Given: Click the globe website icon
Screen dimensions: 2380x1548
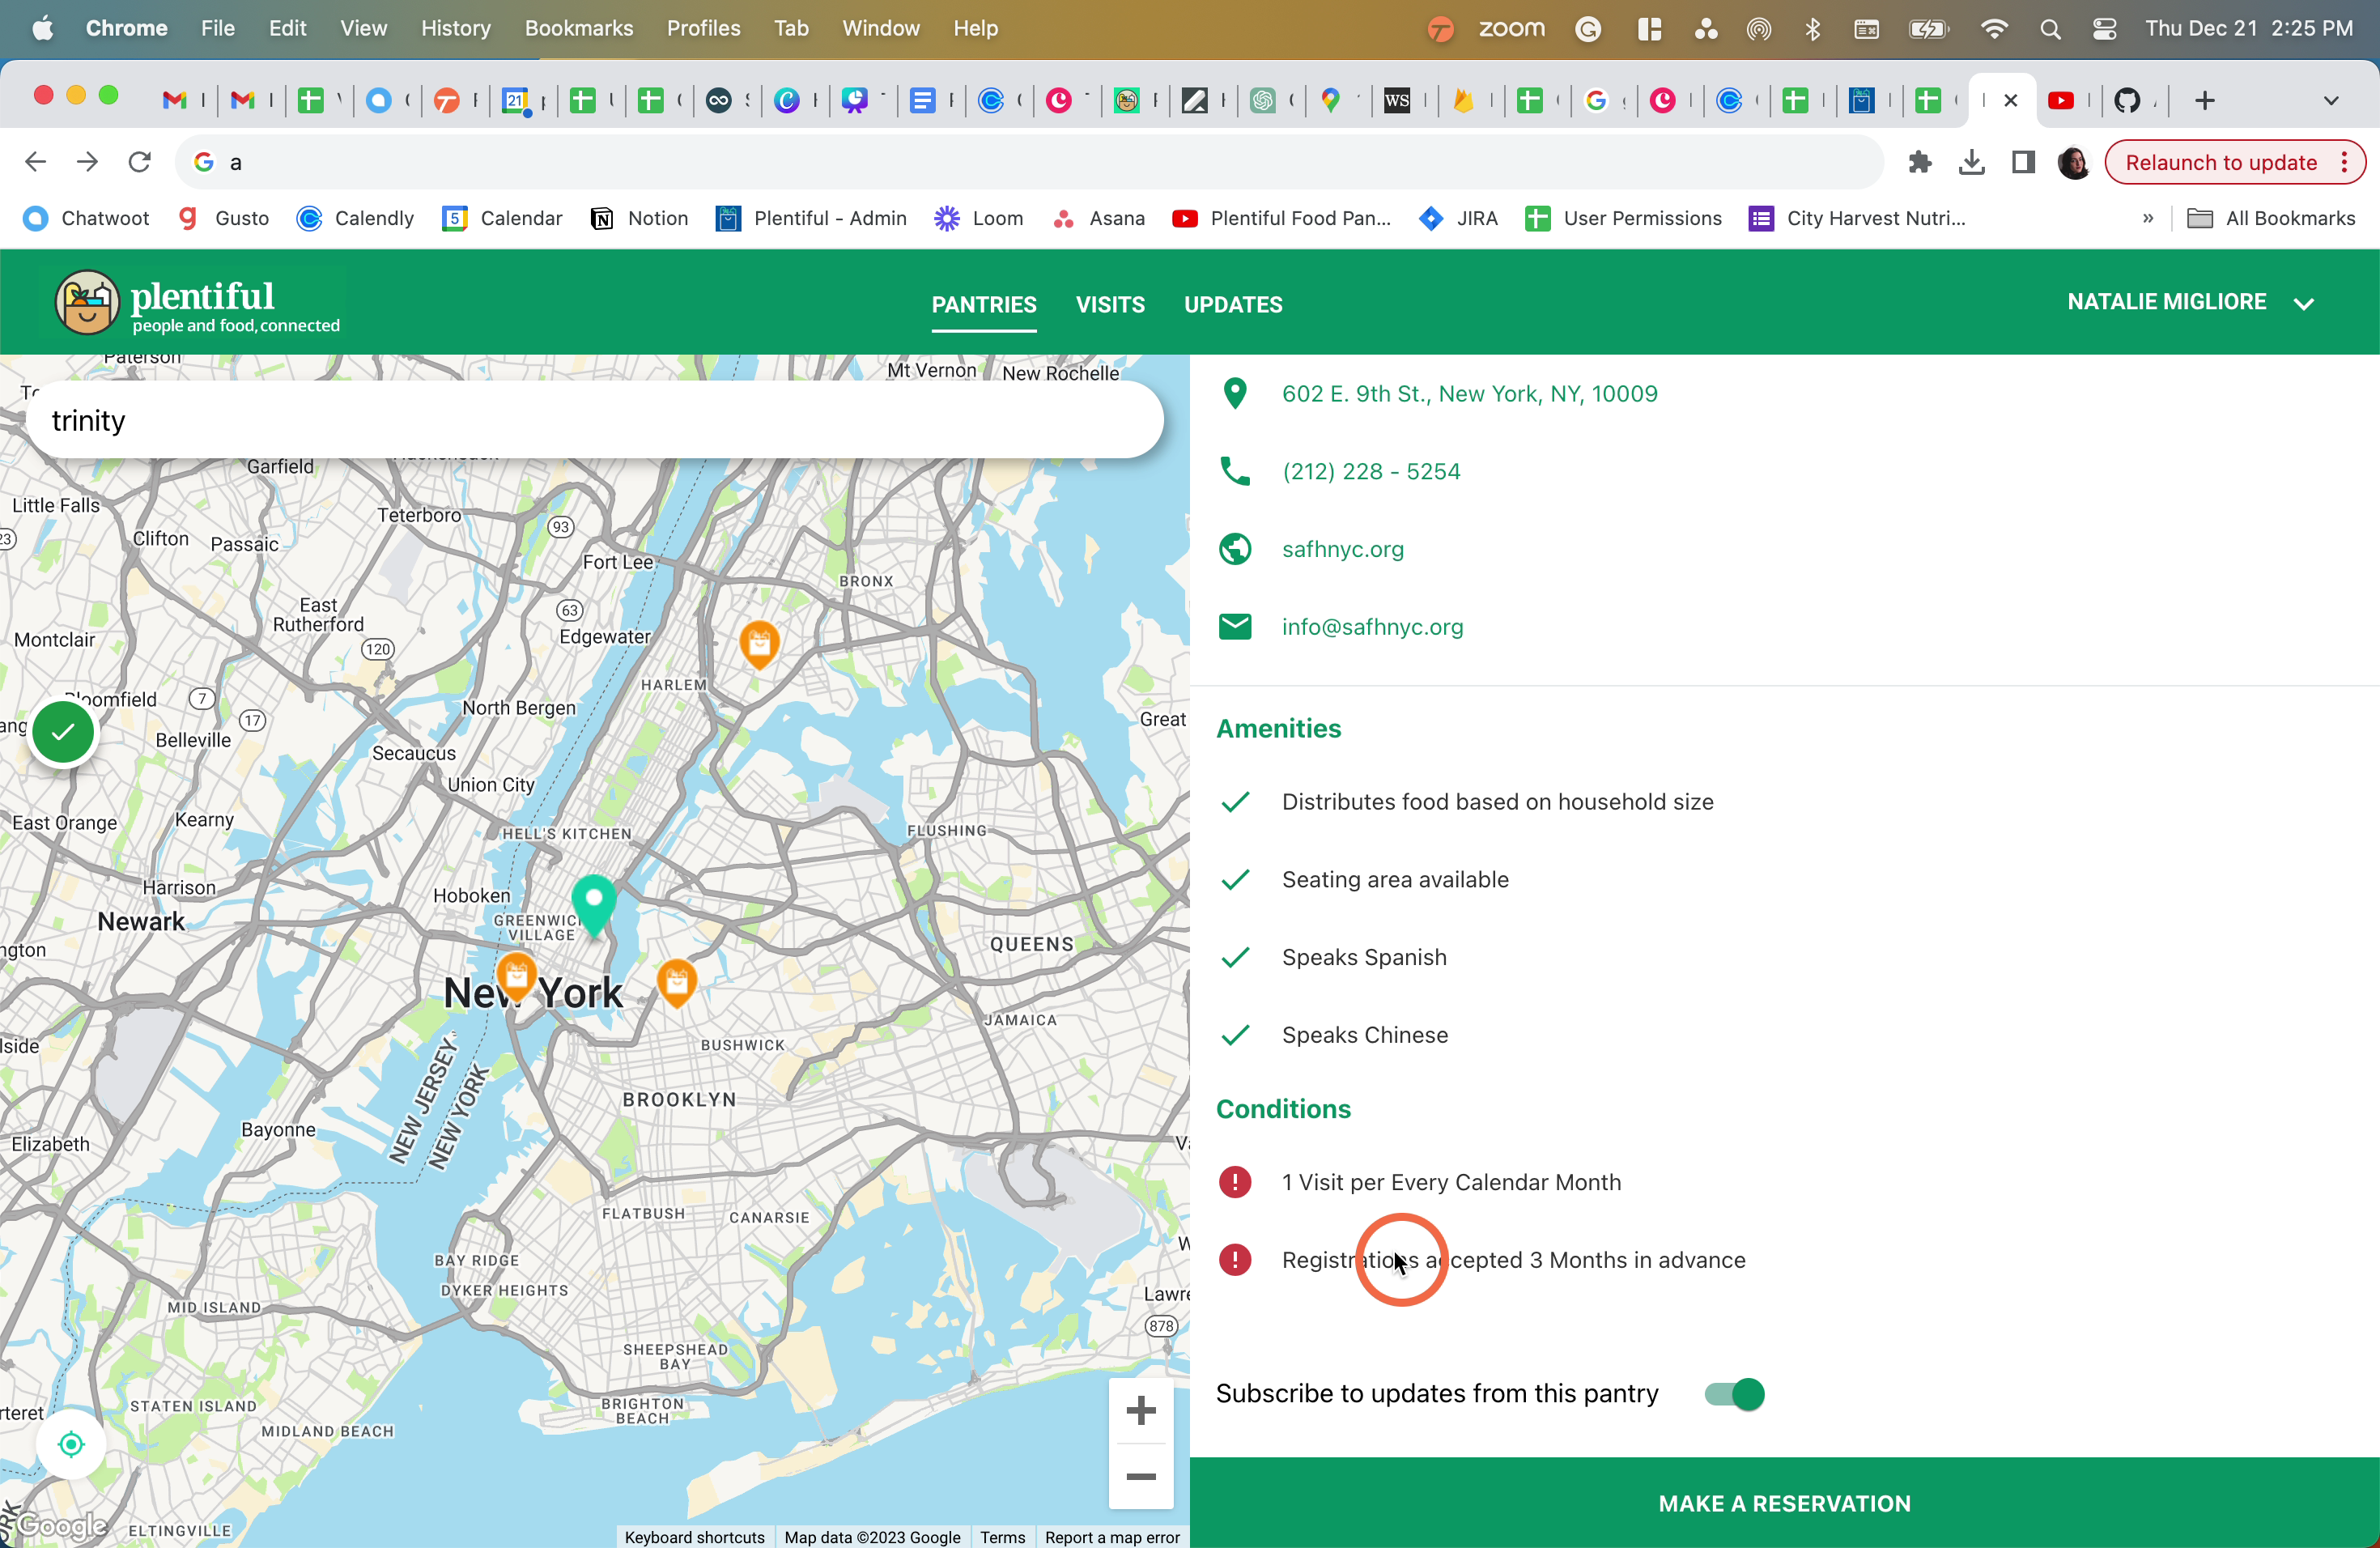Looking at the screenshot, I should tap(1236, 549).
